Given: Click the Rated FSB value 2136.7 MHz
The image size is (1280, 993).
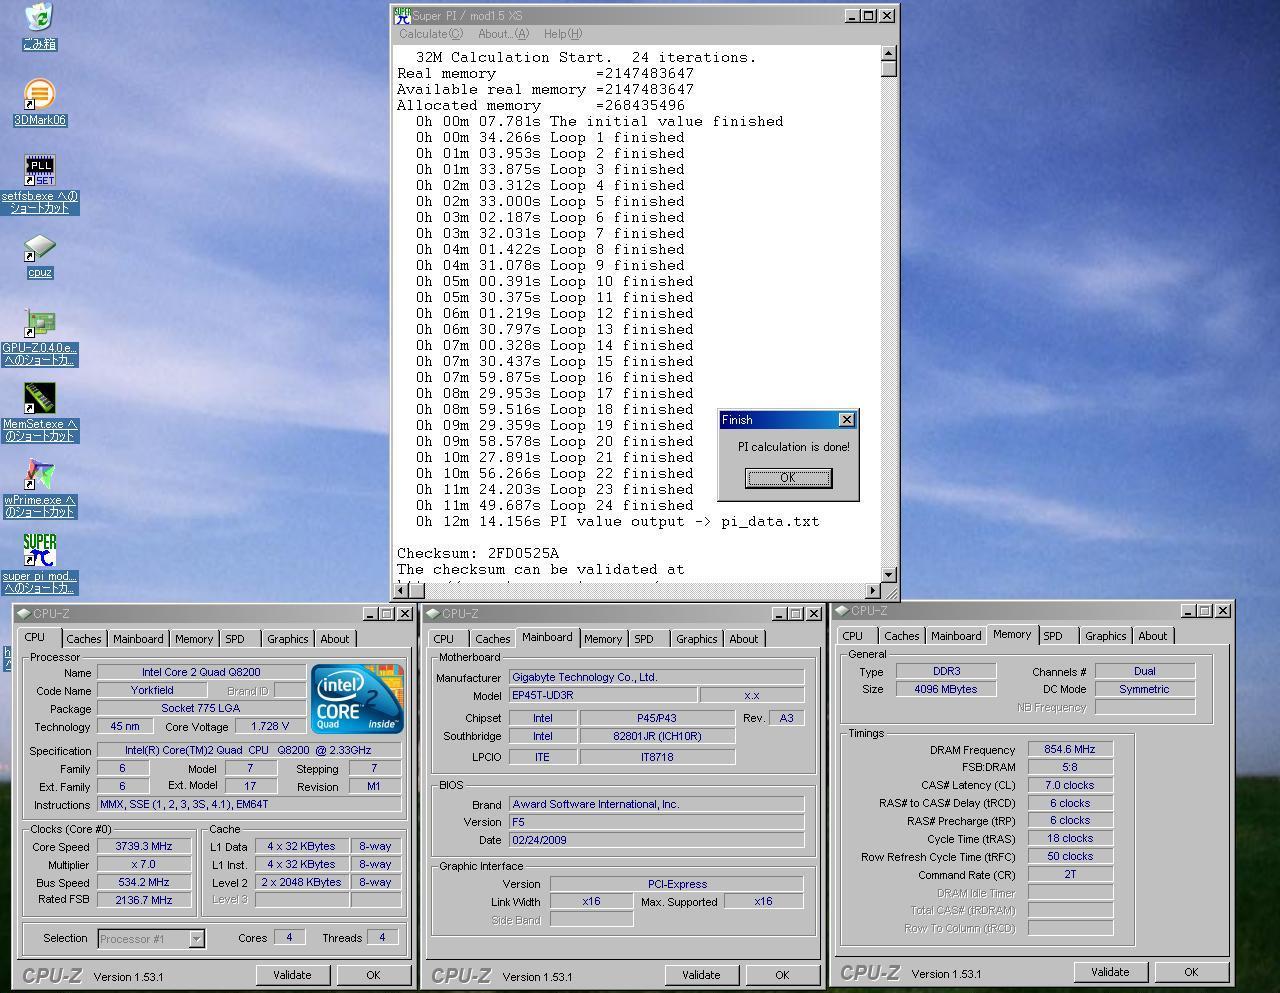Looking at the screenshot, I should click(x=144, y=900).
